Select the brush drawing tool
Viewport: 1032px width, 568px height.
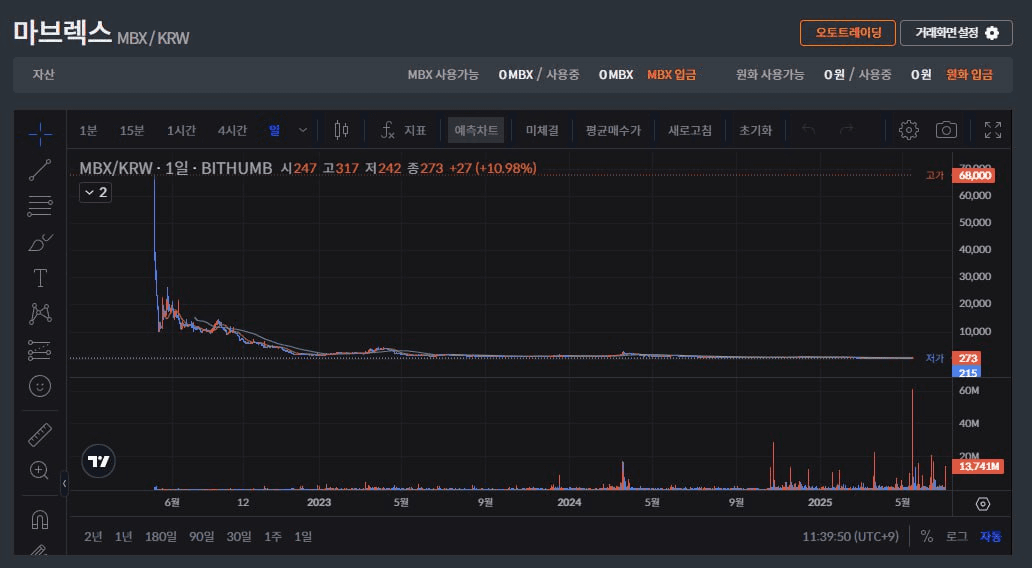tap(40, 242)
